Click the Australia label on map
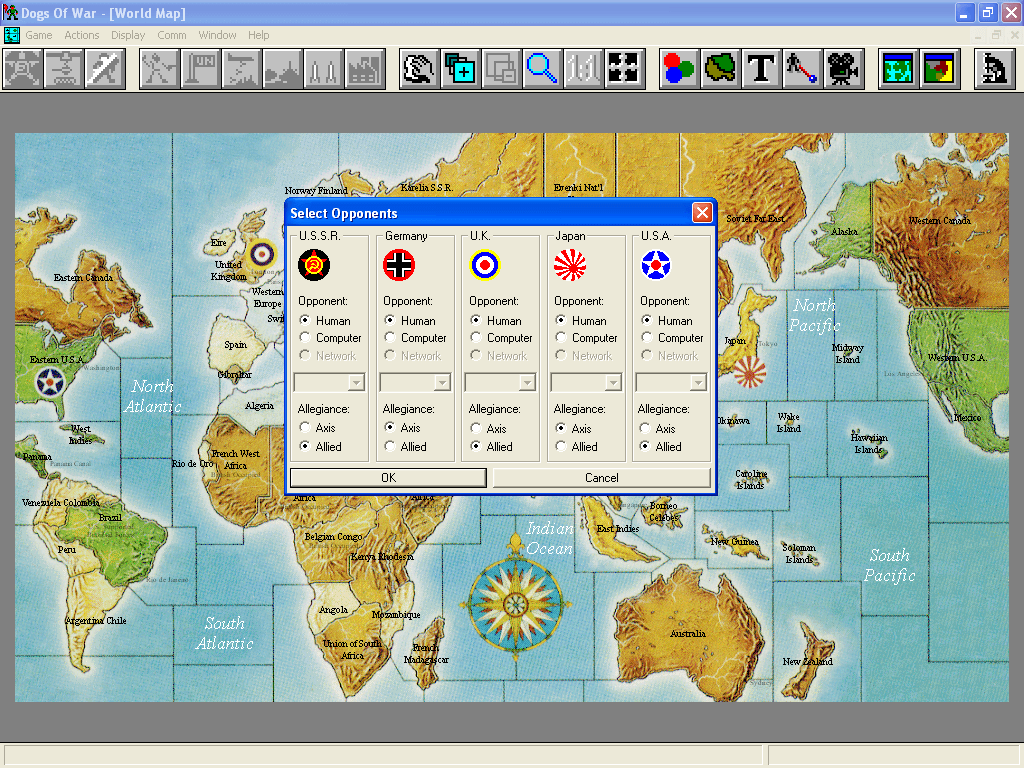This screenshot has width=1024, height=768. point(688,633)
